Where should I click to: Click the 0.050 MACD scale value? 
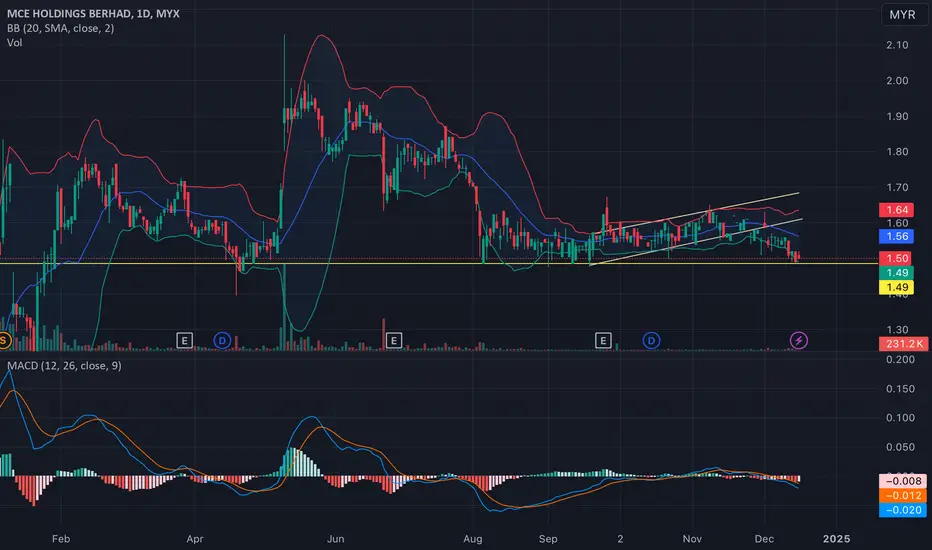900,447
